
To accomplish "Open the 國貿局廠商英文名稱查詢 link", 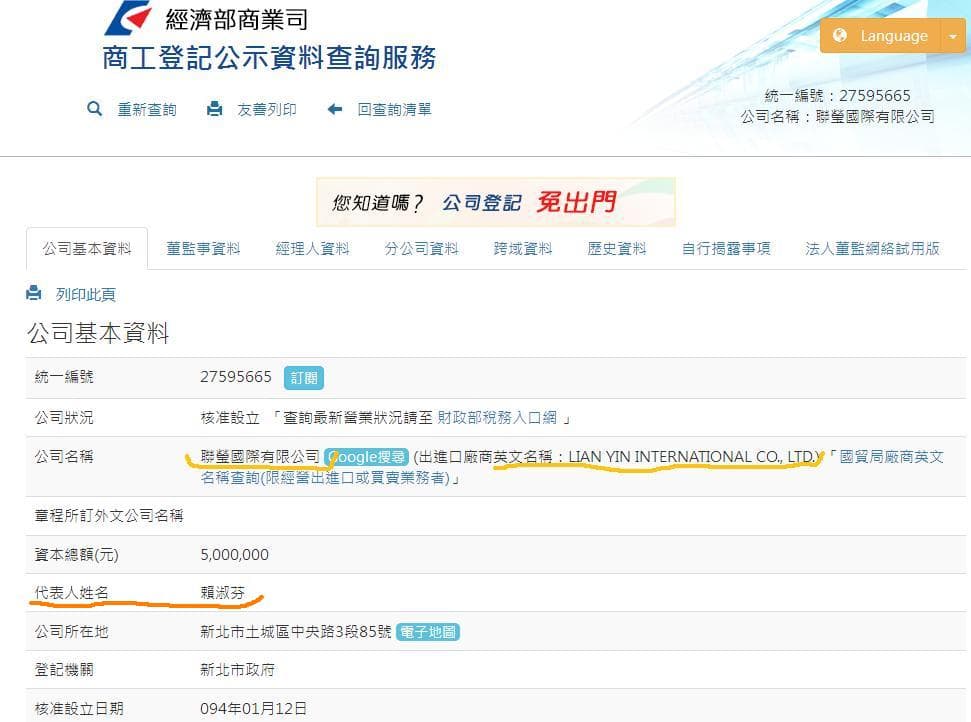I will click(572, 467).
